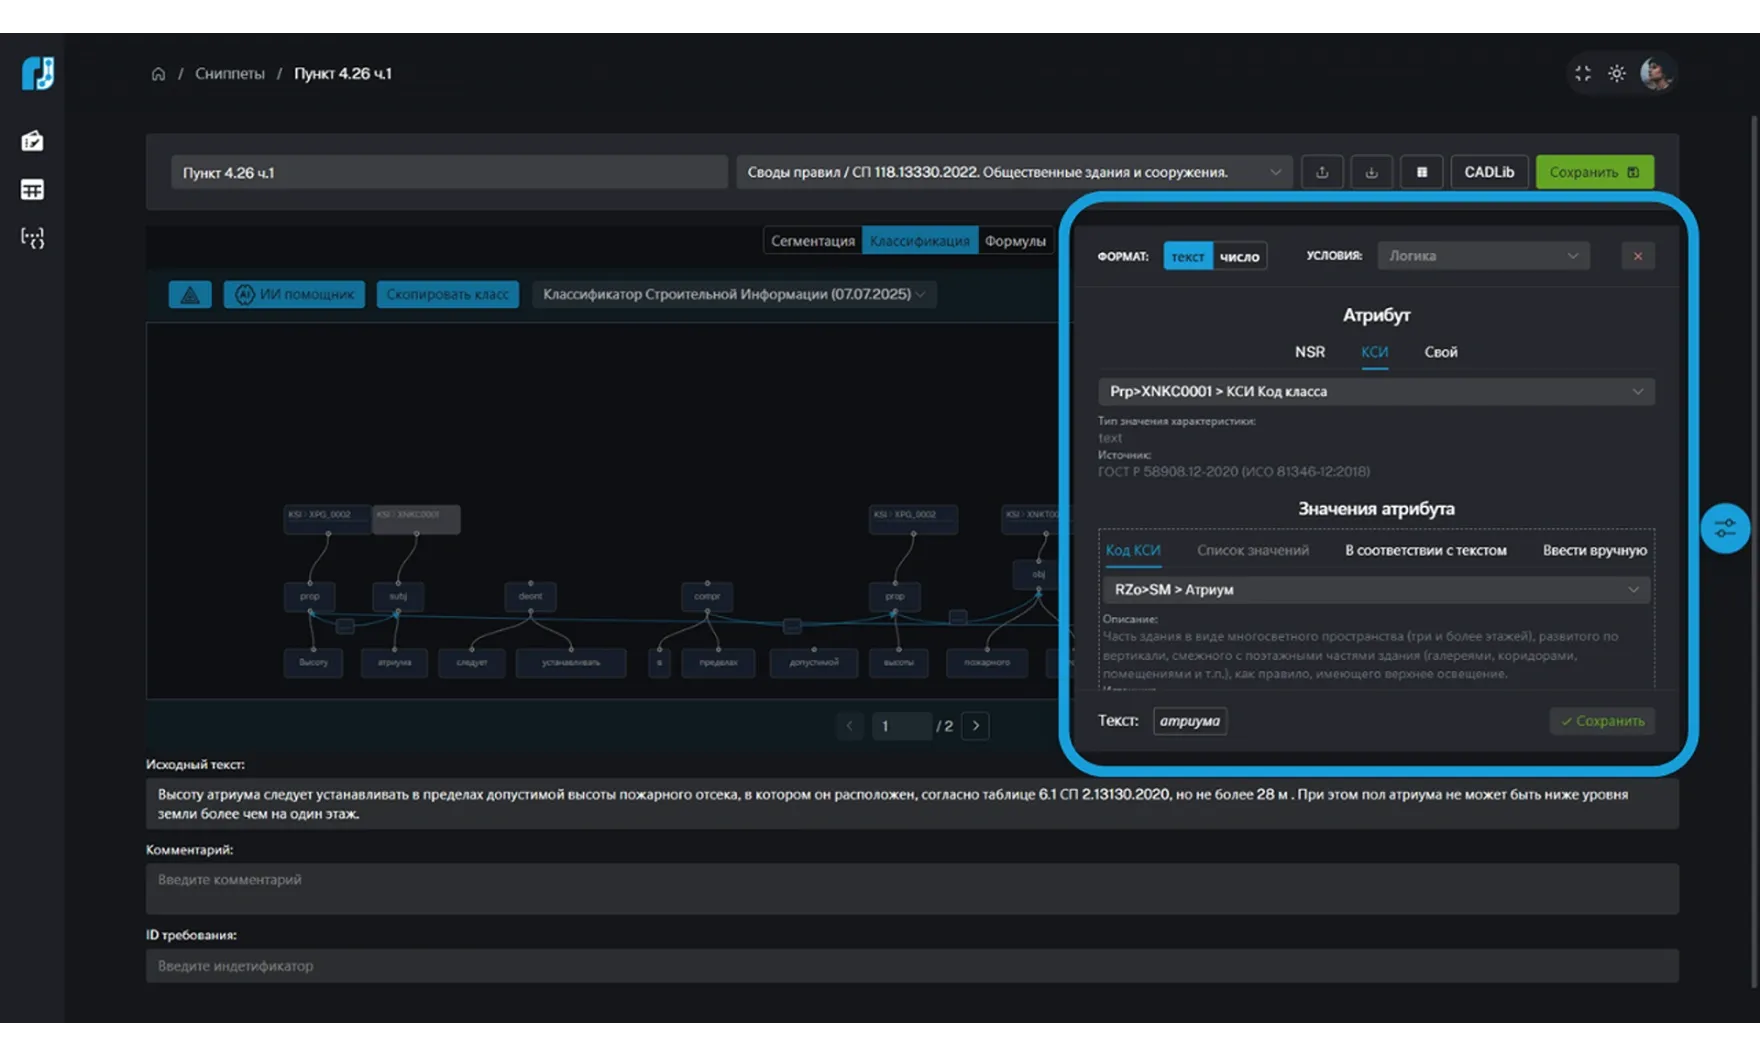The image size is (1760, 1056).
Task: Click the "Скопировать класс" button
Action: (448, 294)
